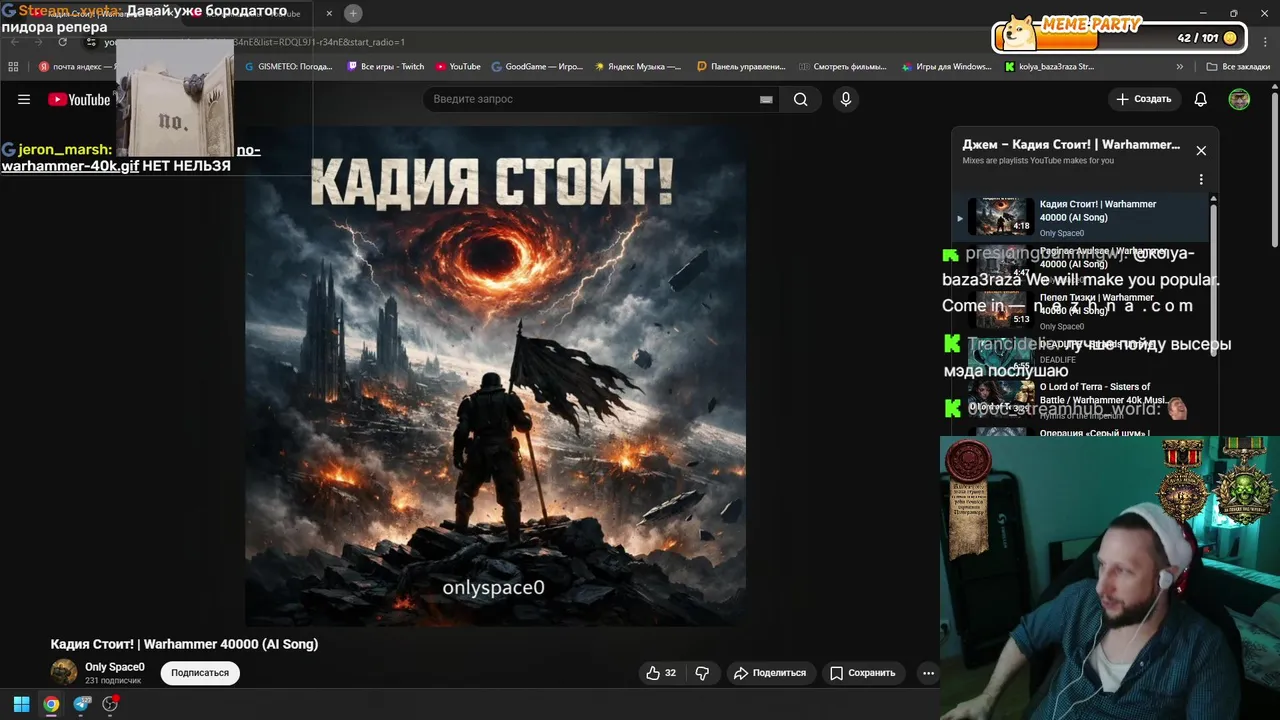Viewport: 1280px width, 720px height.
Task: Dislike the video
Action: 702,673
